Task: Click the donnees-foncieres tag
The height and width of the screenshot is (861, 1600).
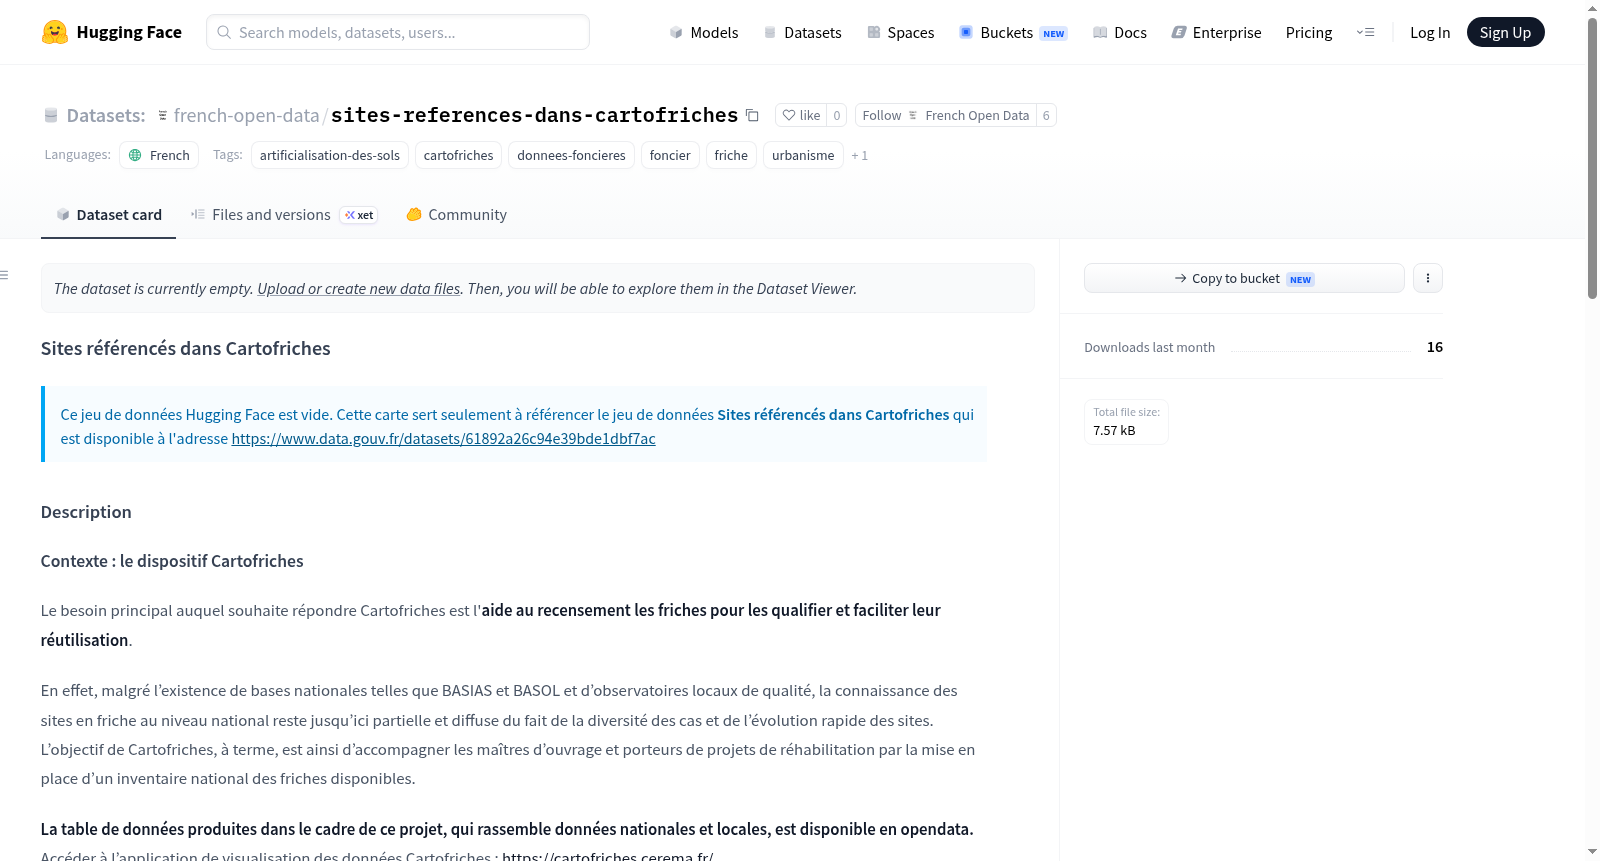Action: [571, 155]
